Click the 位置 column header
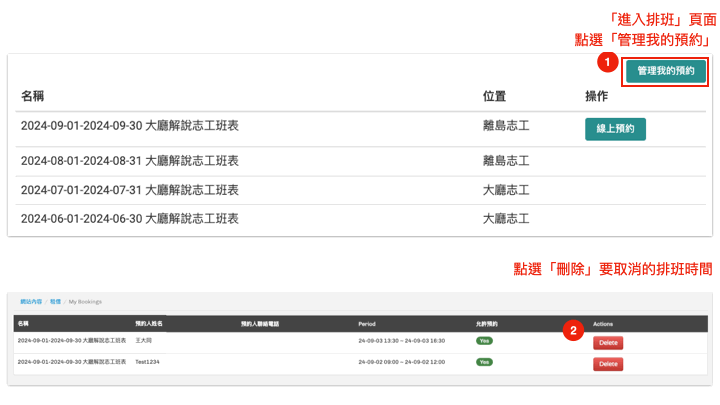 [x=494, y=97]
